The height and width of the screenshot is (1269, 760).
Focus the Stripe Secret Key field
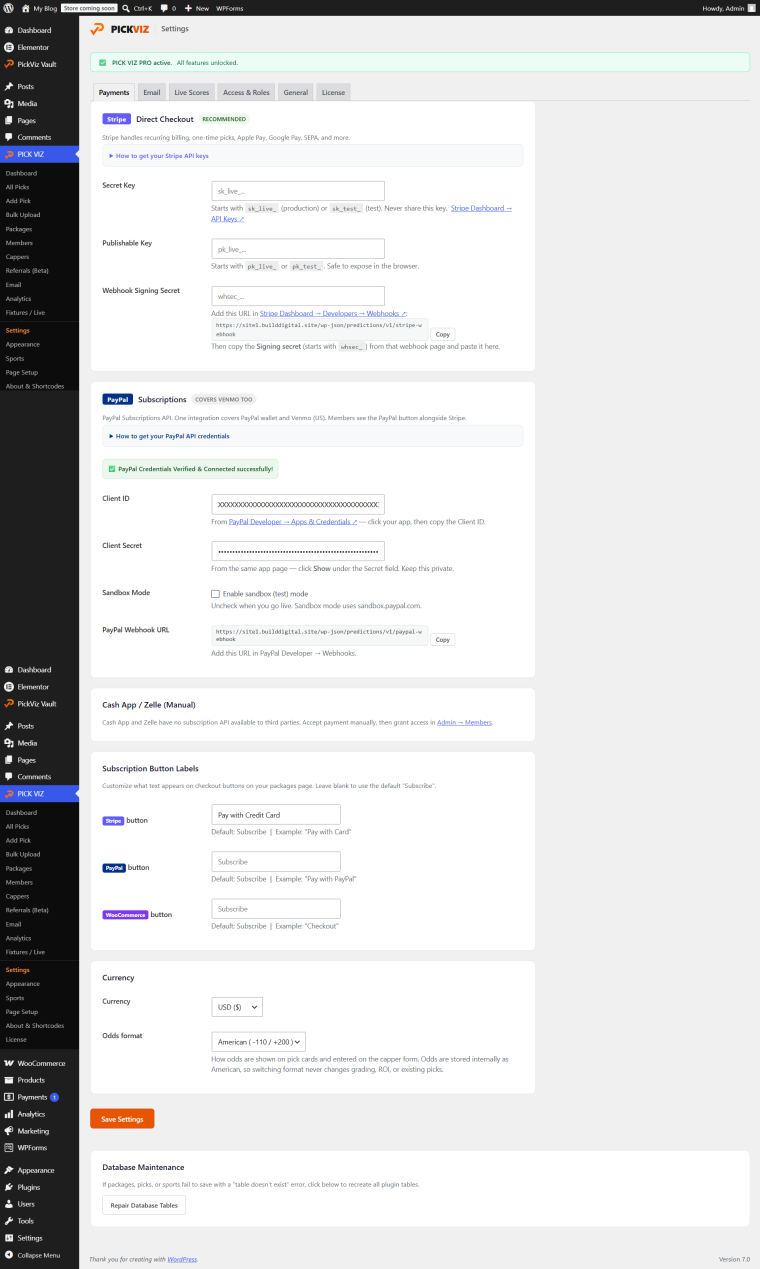[x=298, y=191]
